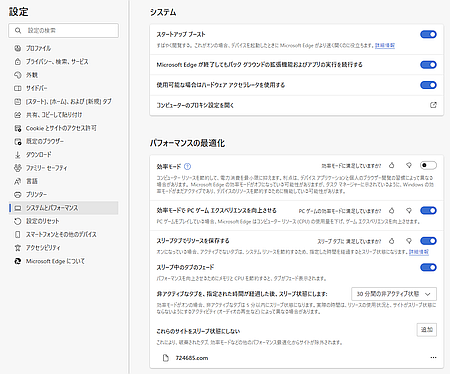This screenshot has height=374, width=450.
Task: Enable the 効率モード toggle
Action: click(x=428, y=165)
